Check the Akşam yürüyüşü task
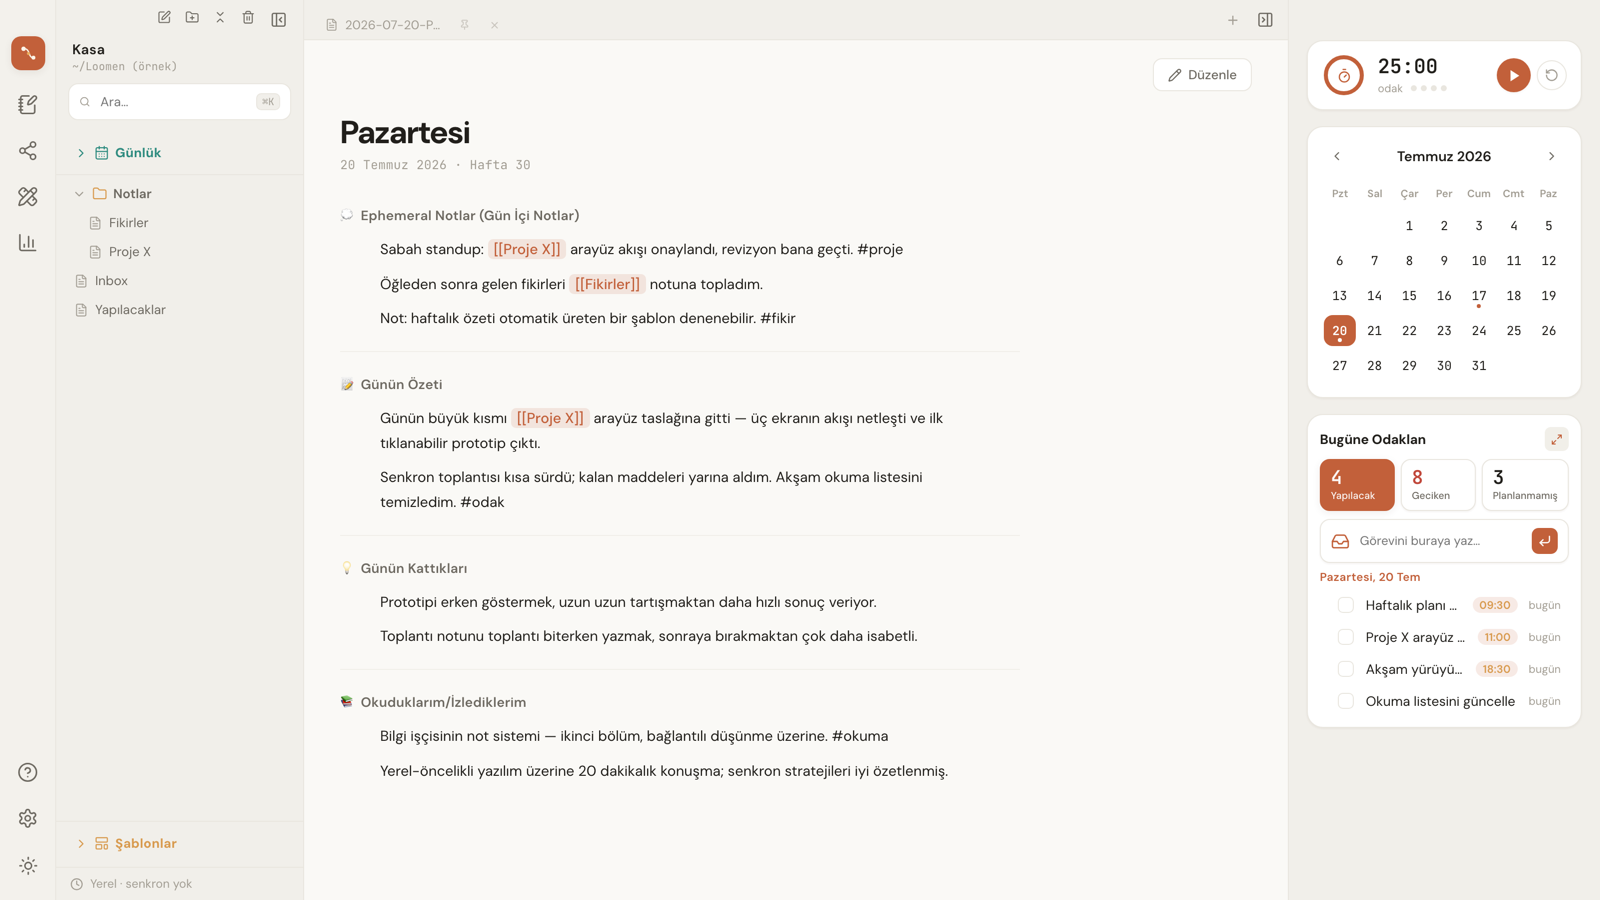Screen dimensions: 1600x900 tap(1346, 669)
